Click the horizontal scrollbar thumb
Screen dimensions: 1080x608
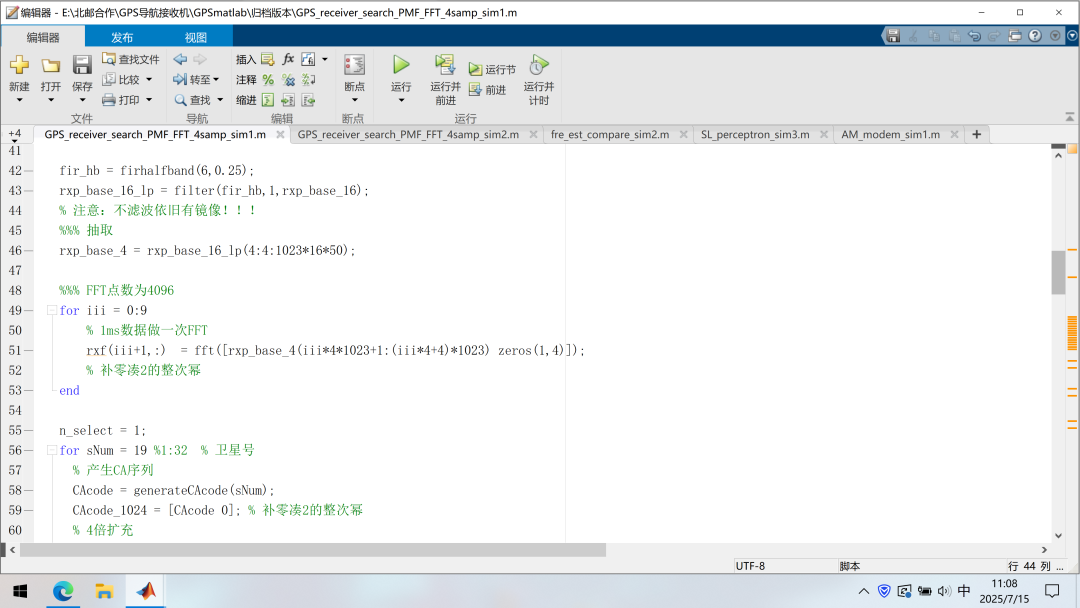pyautogui.click(x=313, y=549)
